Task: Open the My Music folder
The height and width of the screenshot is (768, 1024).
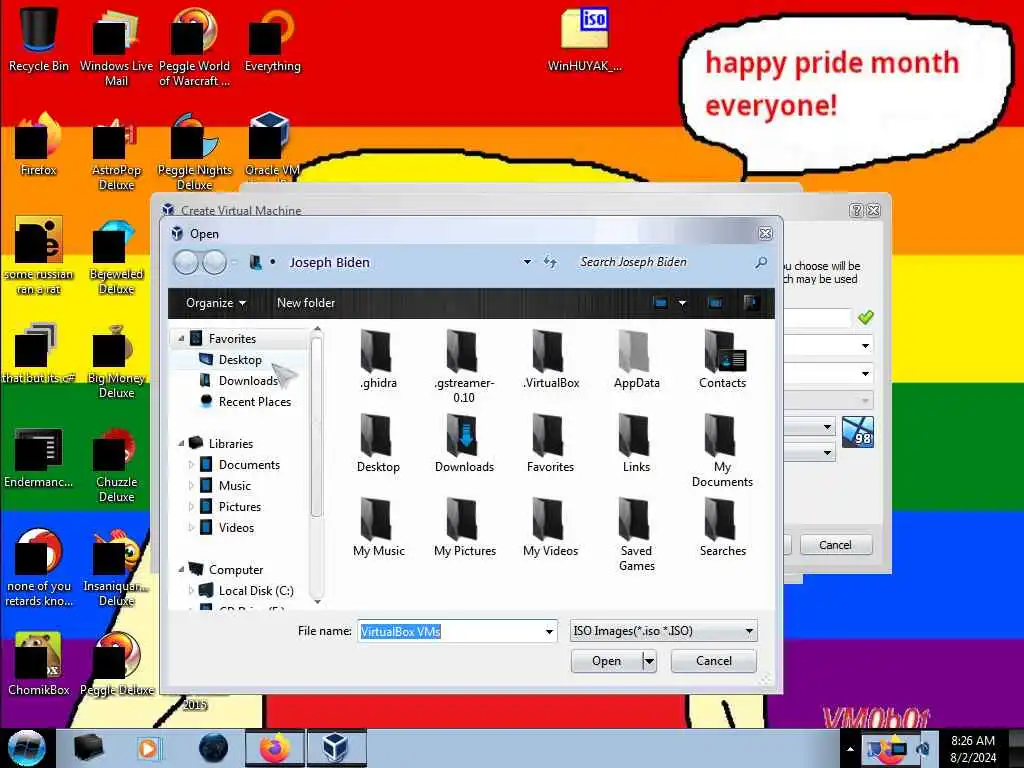Action: tap(378, 527)
